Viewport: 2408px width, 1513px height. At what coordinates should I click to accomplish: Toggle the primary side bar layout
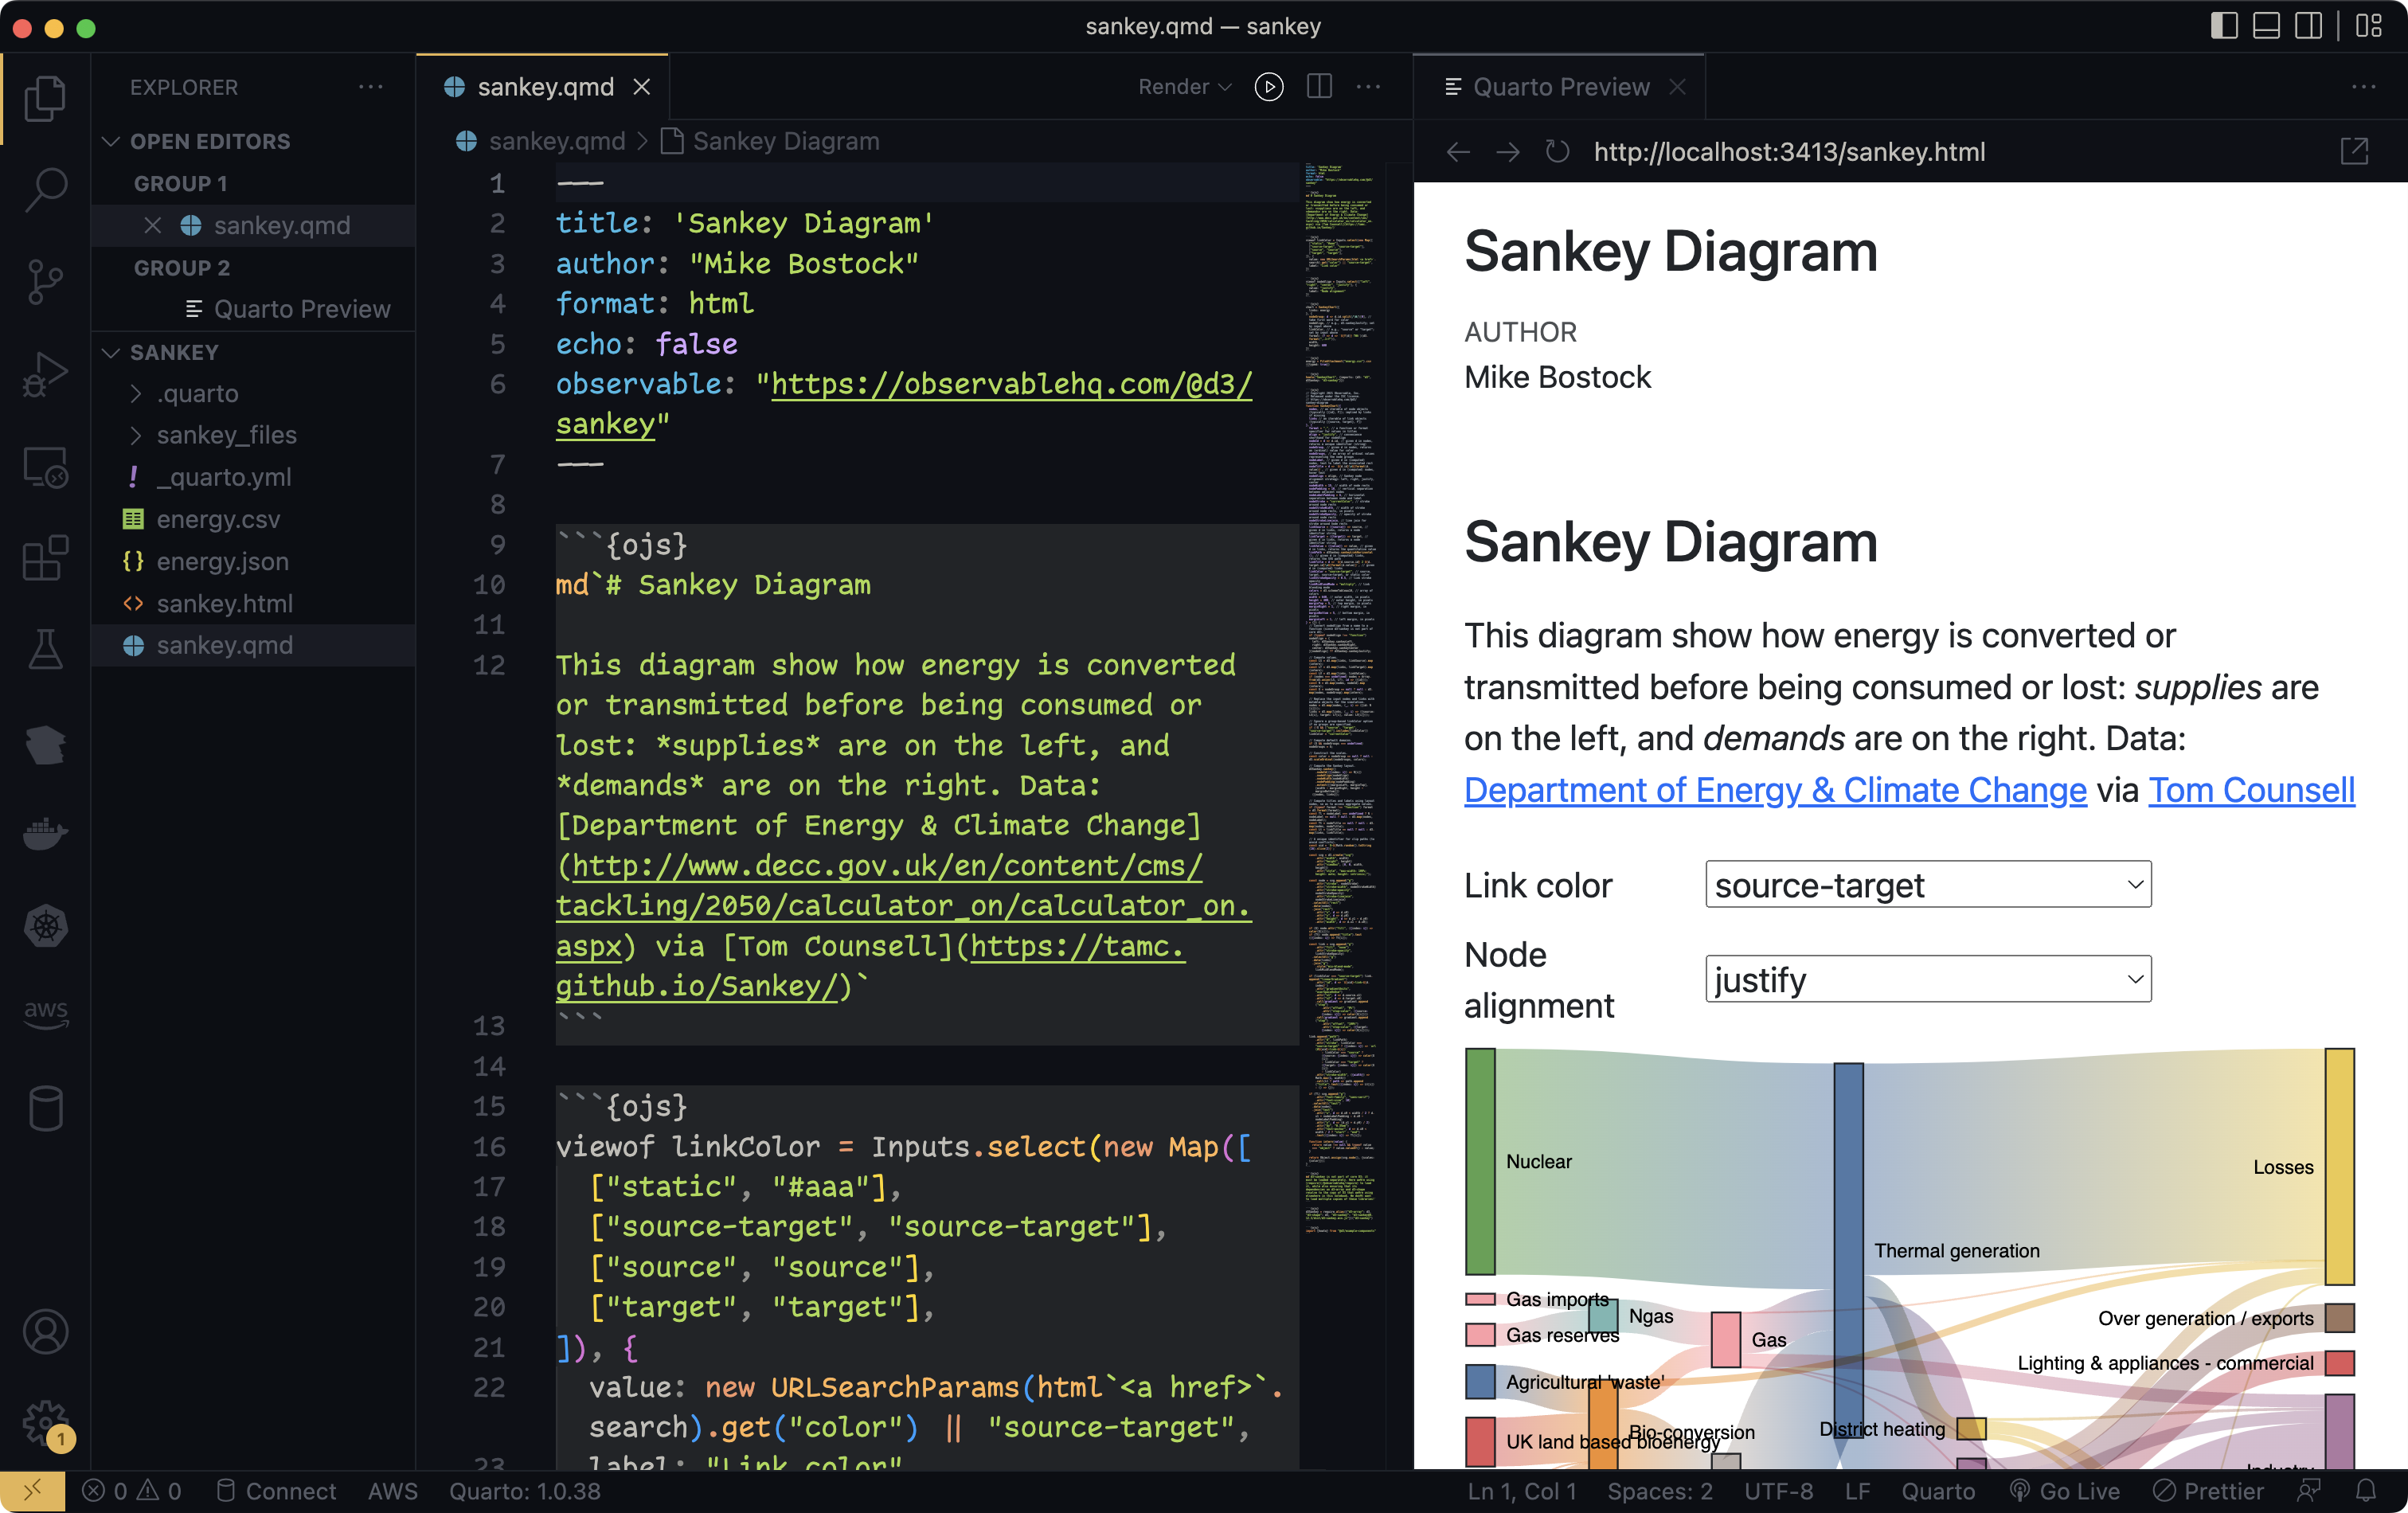(x=2223, y=26)
